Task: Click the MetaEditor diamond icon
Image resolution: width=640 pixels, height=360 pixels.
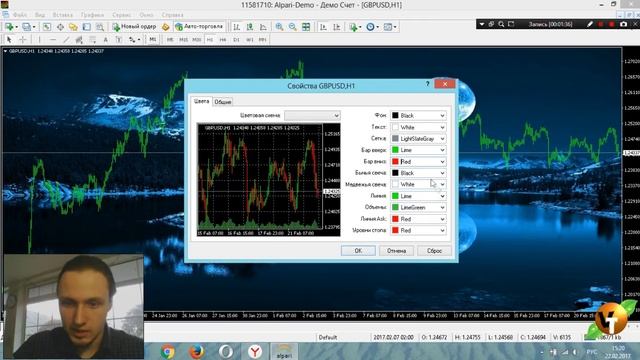Action: coord(165,27)
